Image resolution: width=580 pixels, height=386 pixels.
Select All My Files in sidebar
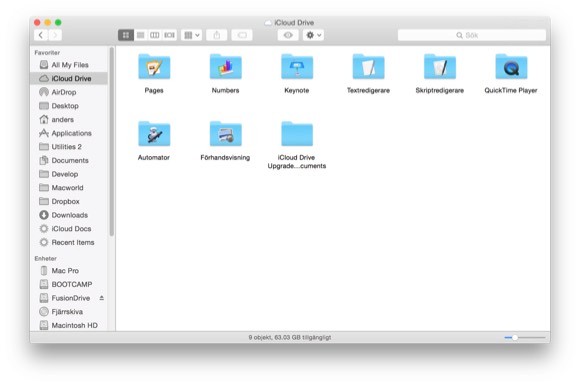pos(69,65)
